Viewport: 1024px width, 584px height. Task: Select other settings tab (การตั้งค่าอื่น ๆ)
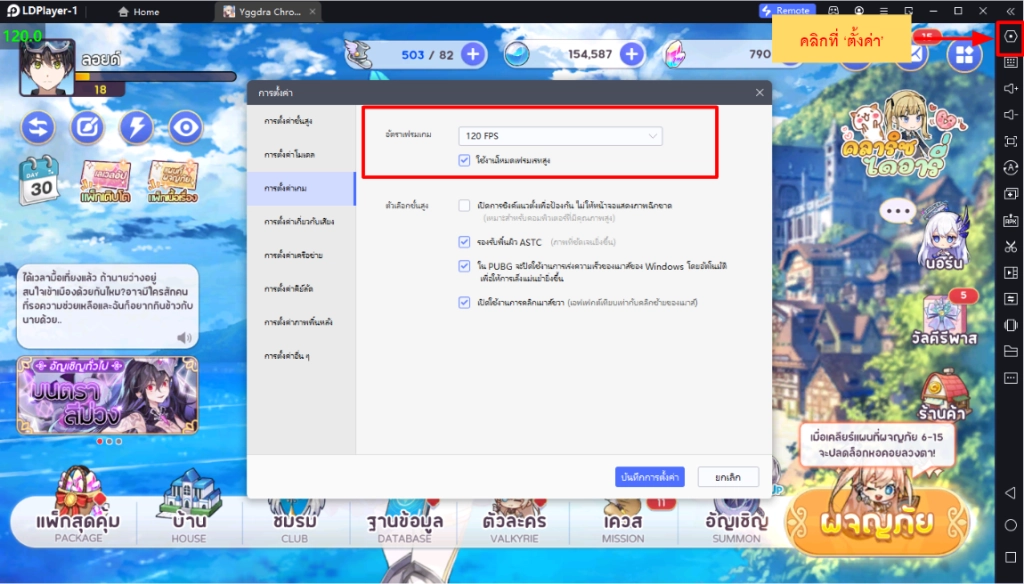coord(302,356)
